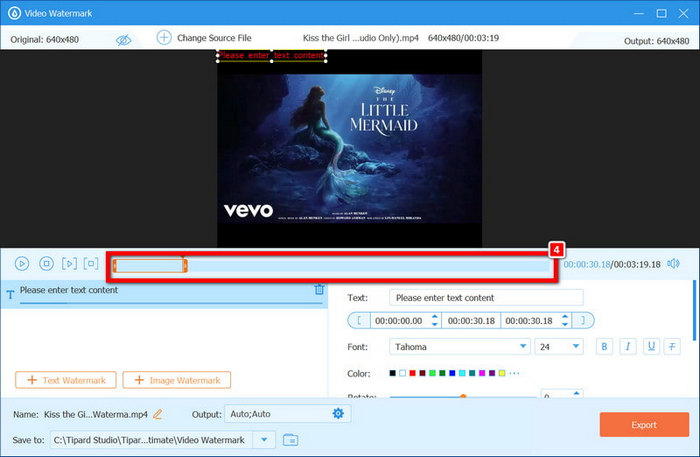
Task: Click the Output Auto;Auto field
Action: coord(288,414)
